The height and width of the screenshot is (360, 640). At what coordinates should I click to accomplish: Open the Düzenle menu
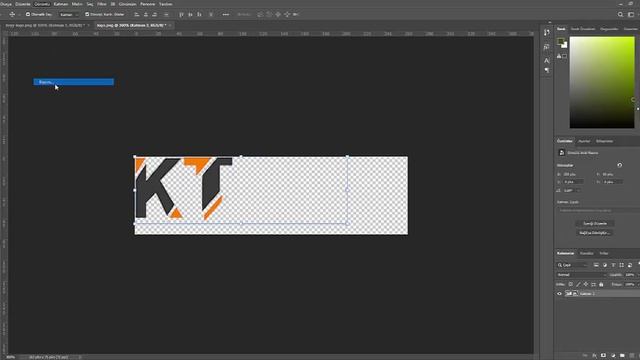click(x=22, y=4)
